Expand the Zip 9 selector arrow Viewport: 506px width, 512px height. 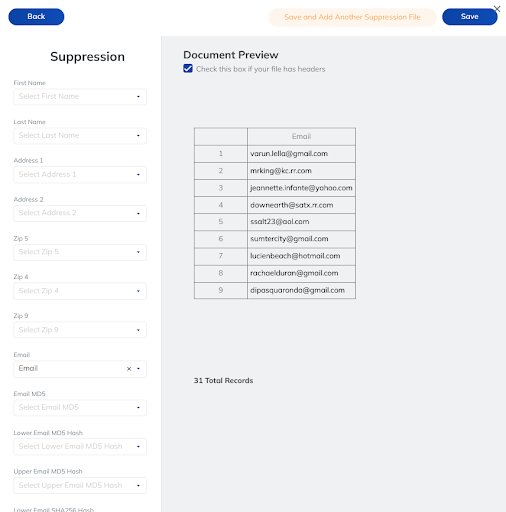(138, 330)
